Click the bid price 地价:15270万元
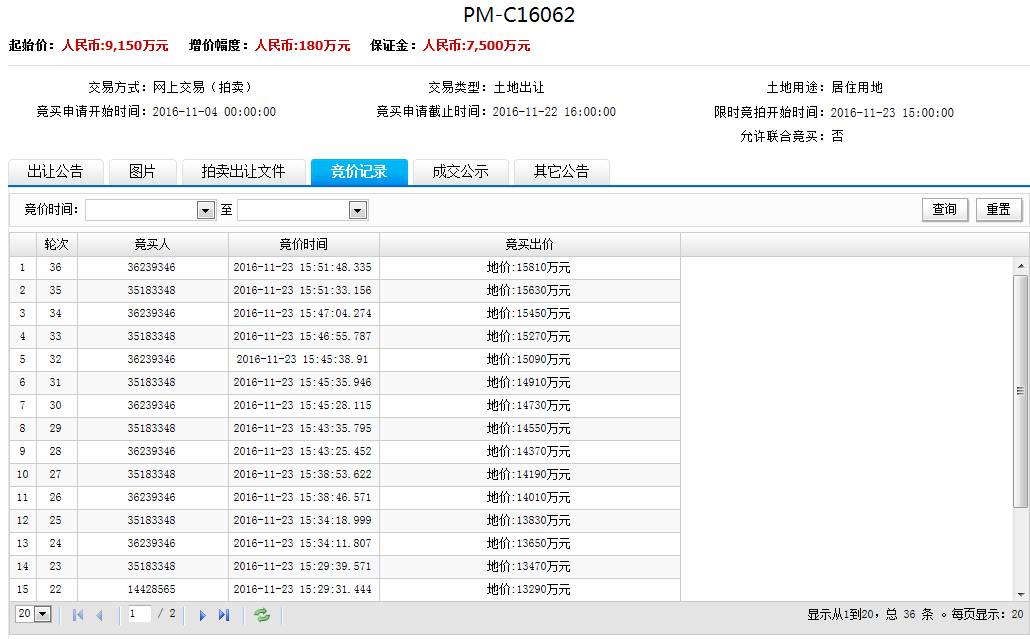The image size is (1030, 639). (528, 336)
